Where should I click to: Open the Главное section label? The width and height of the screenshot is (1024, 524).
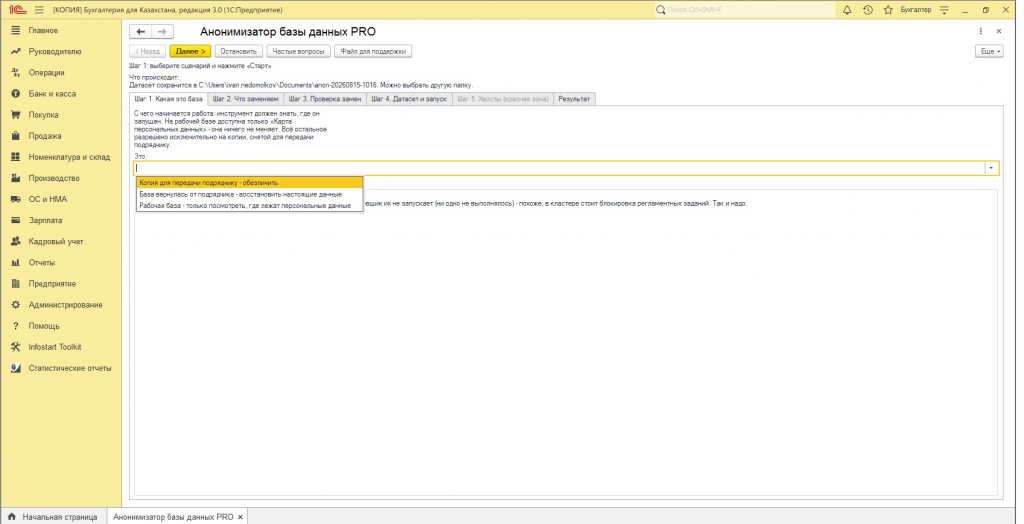[x=43, y=31]
